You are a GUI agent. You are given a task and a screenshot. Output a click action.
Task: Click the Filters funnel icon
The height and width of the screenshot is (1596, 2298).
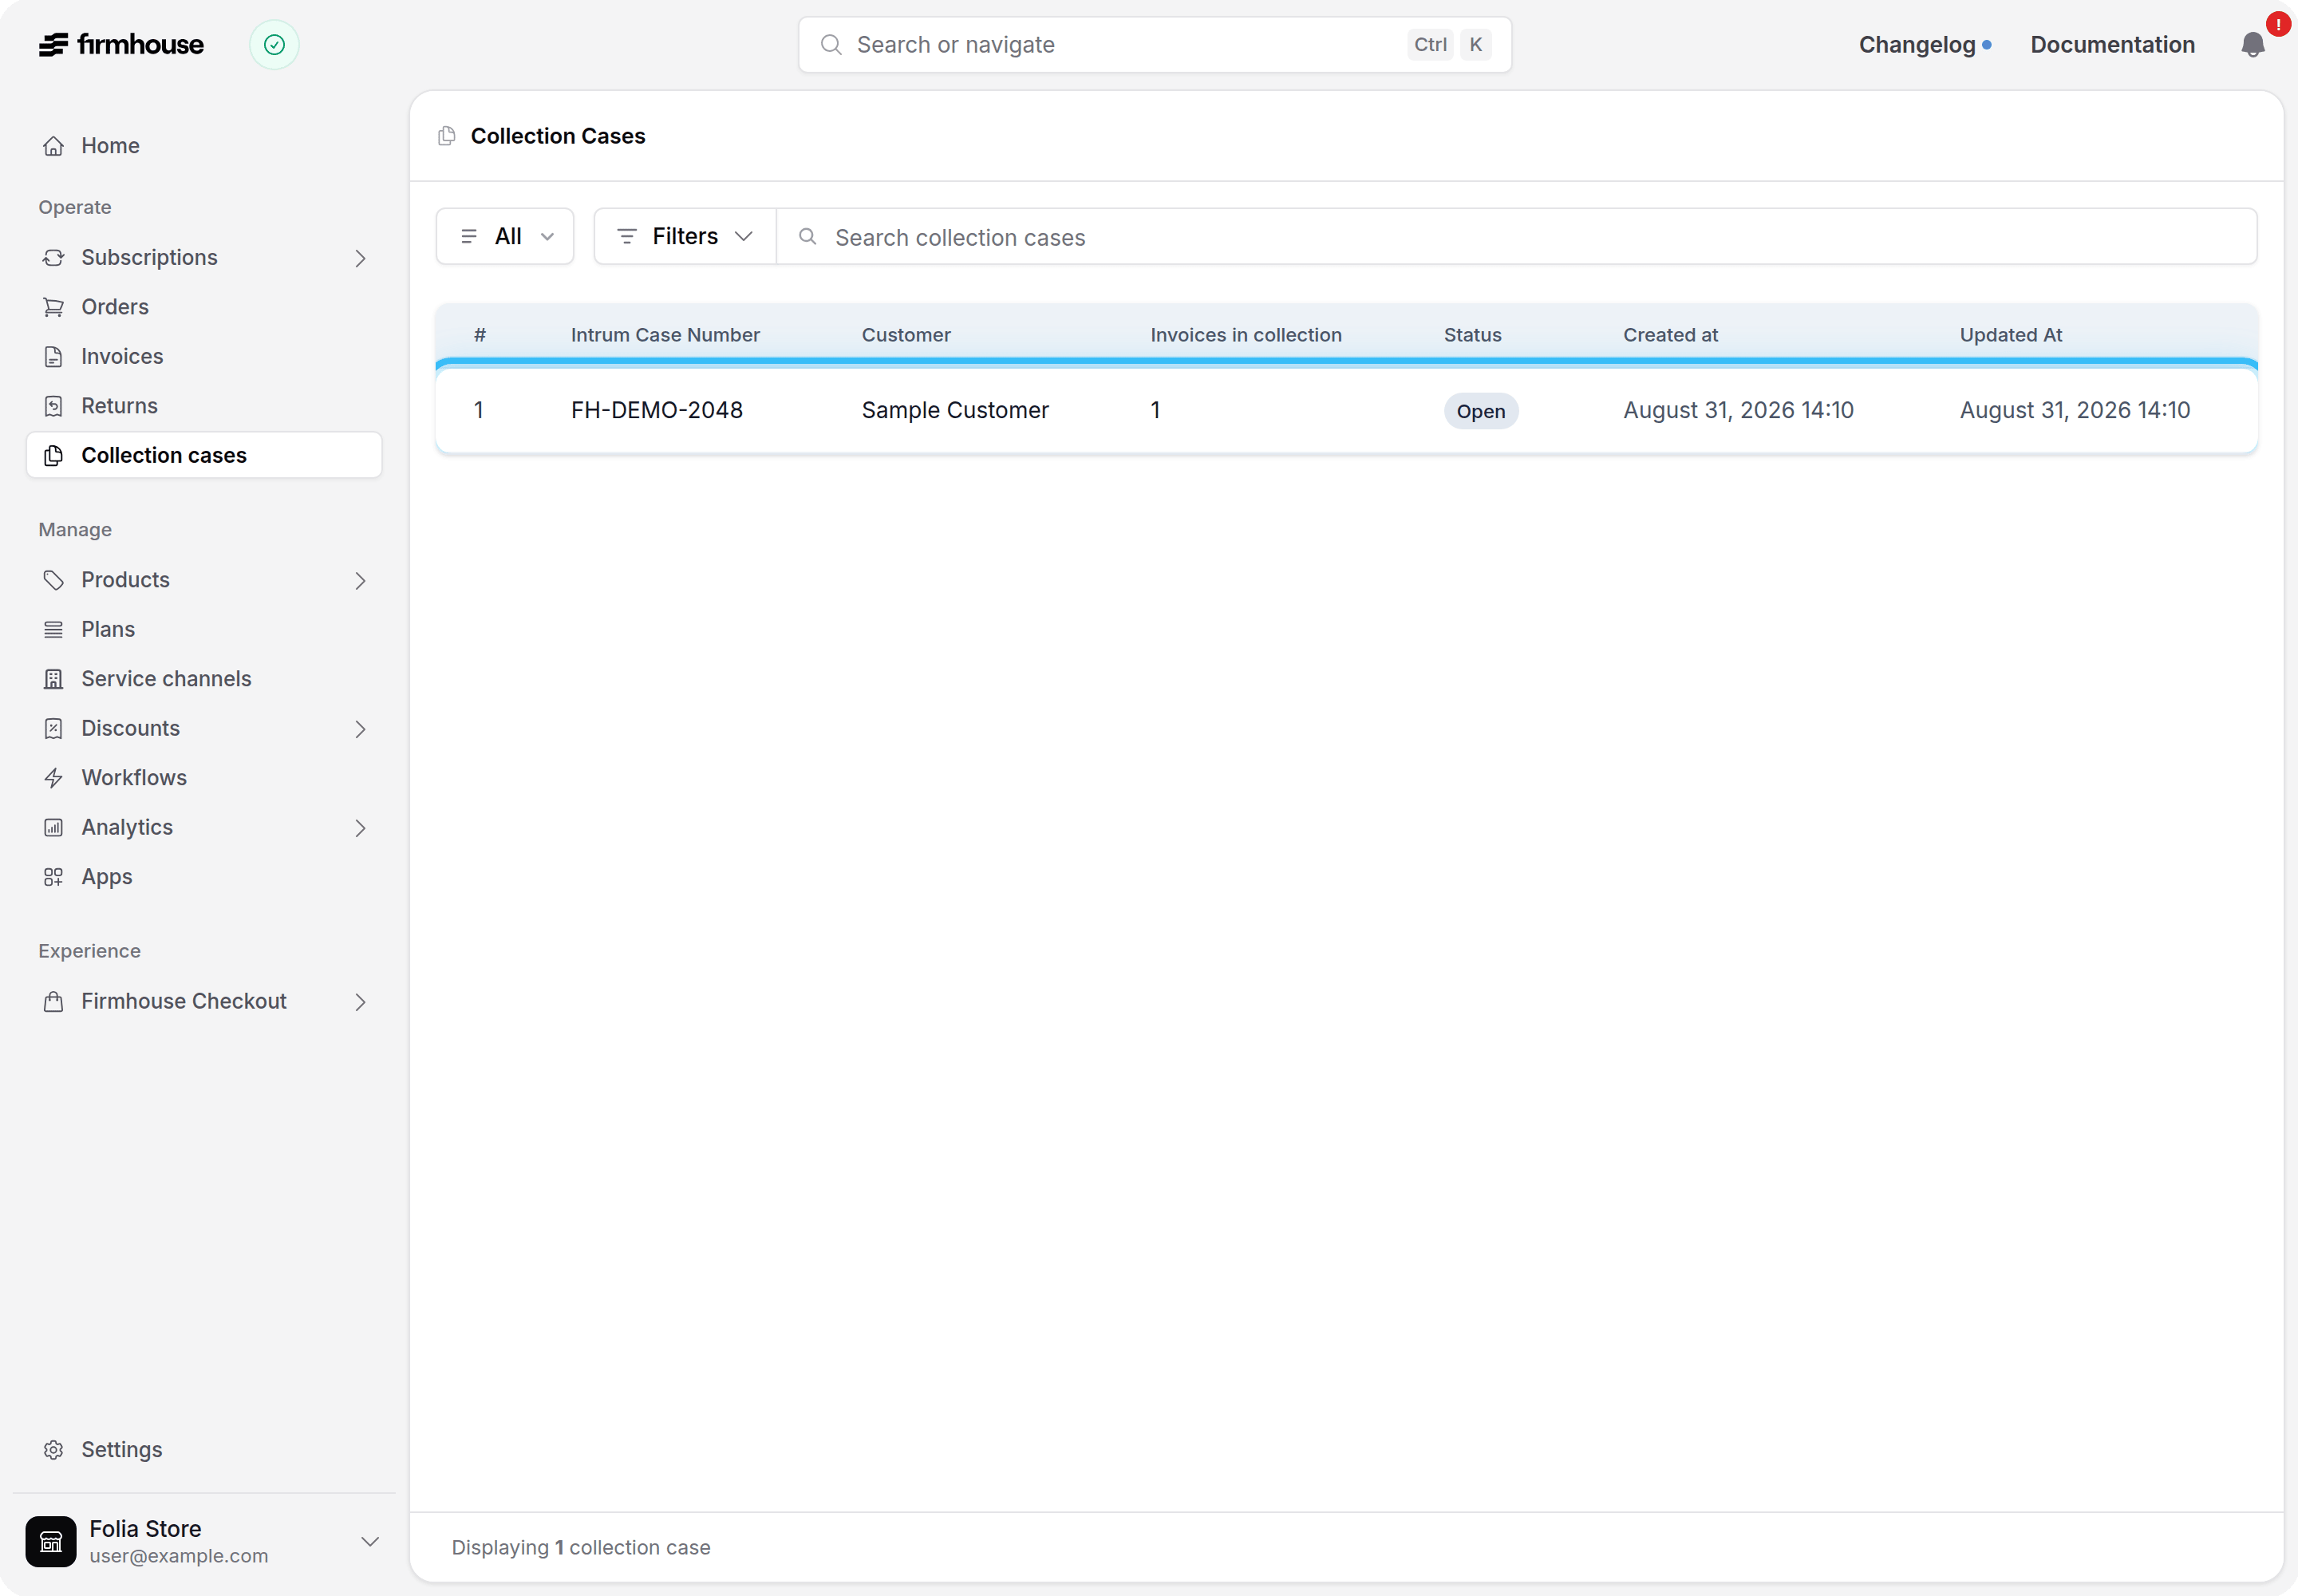tap(627, 237)
